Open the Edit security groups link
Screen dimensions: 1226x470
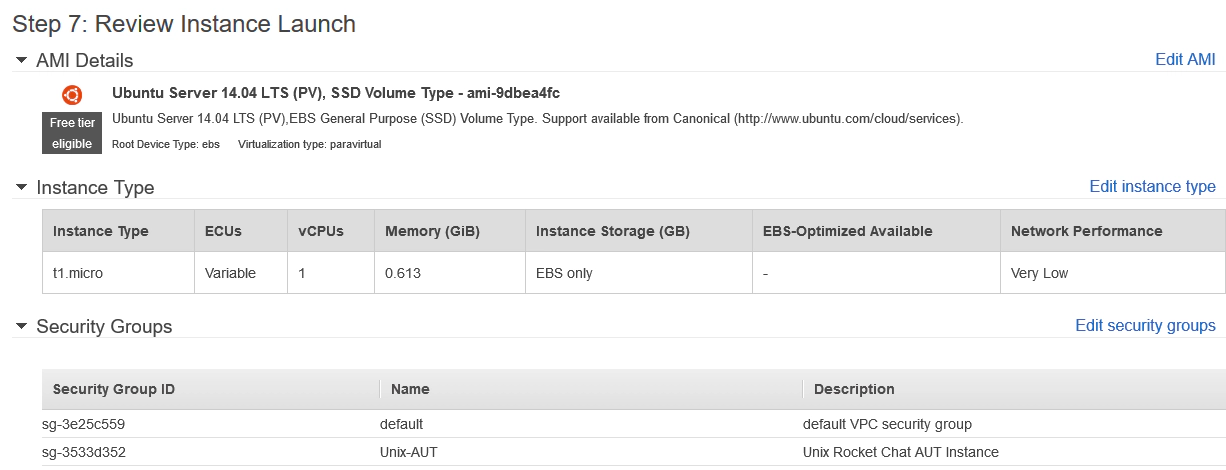point(1145,325)
